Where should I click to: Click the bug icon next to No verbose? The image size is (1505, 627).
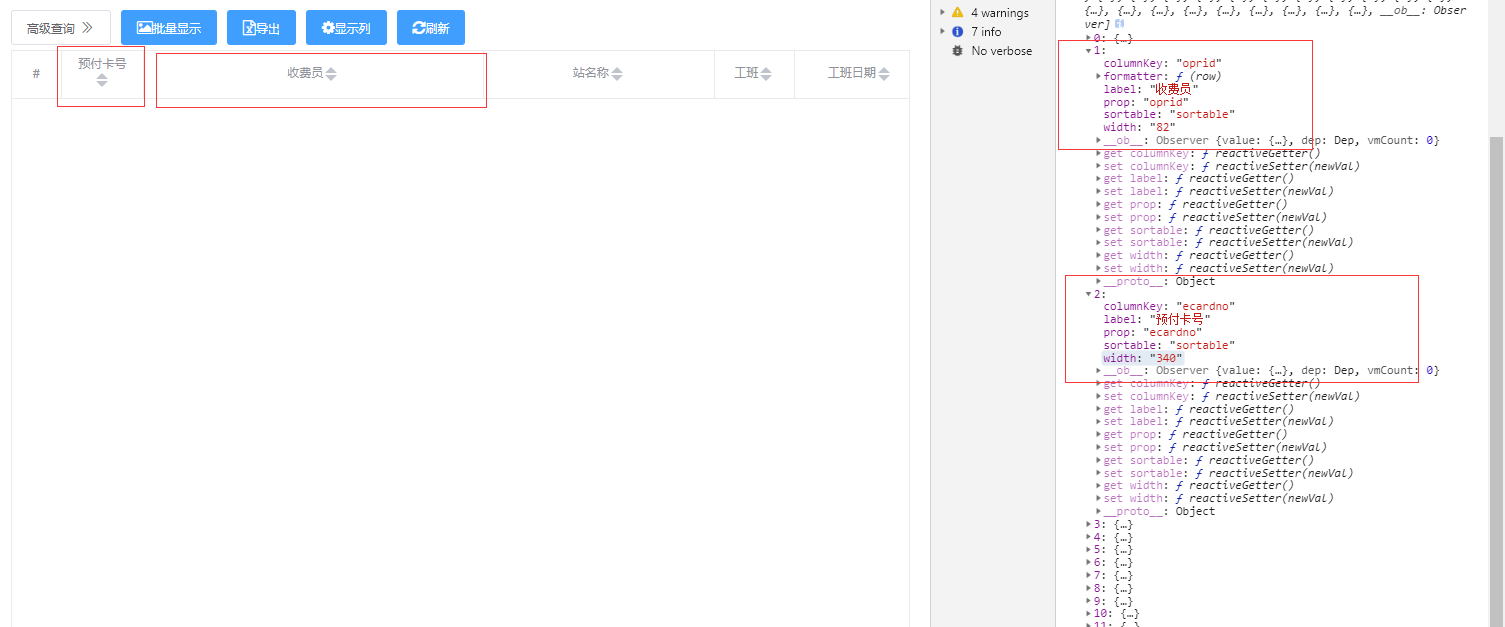click(958, 50)
